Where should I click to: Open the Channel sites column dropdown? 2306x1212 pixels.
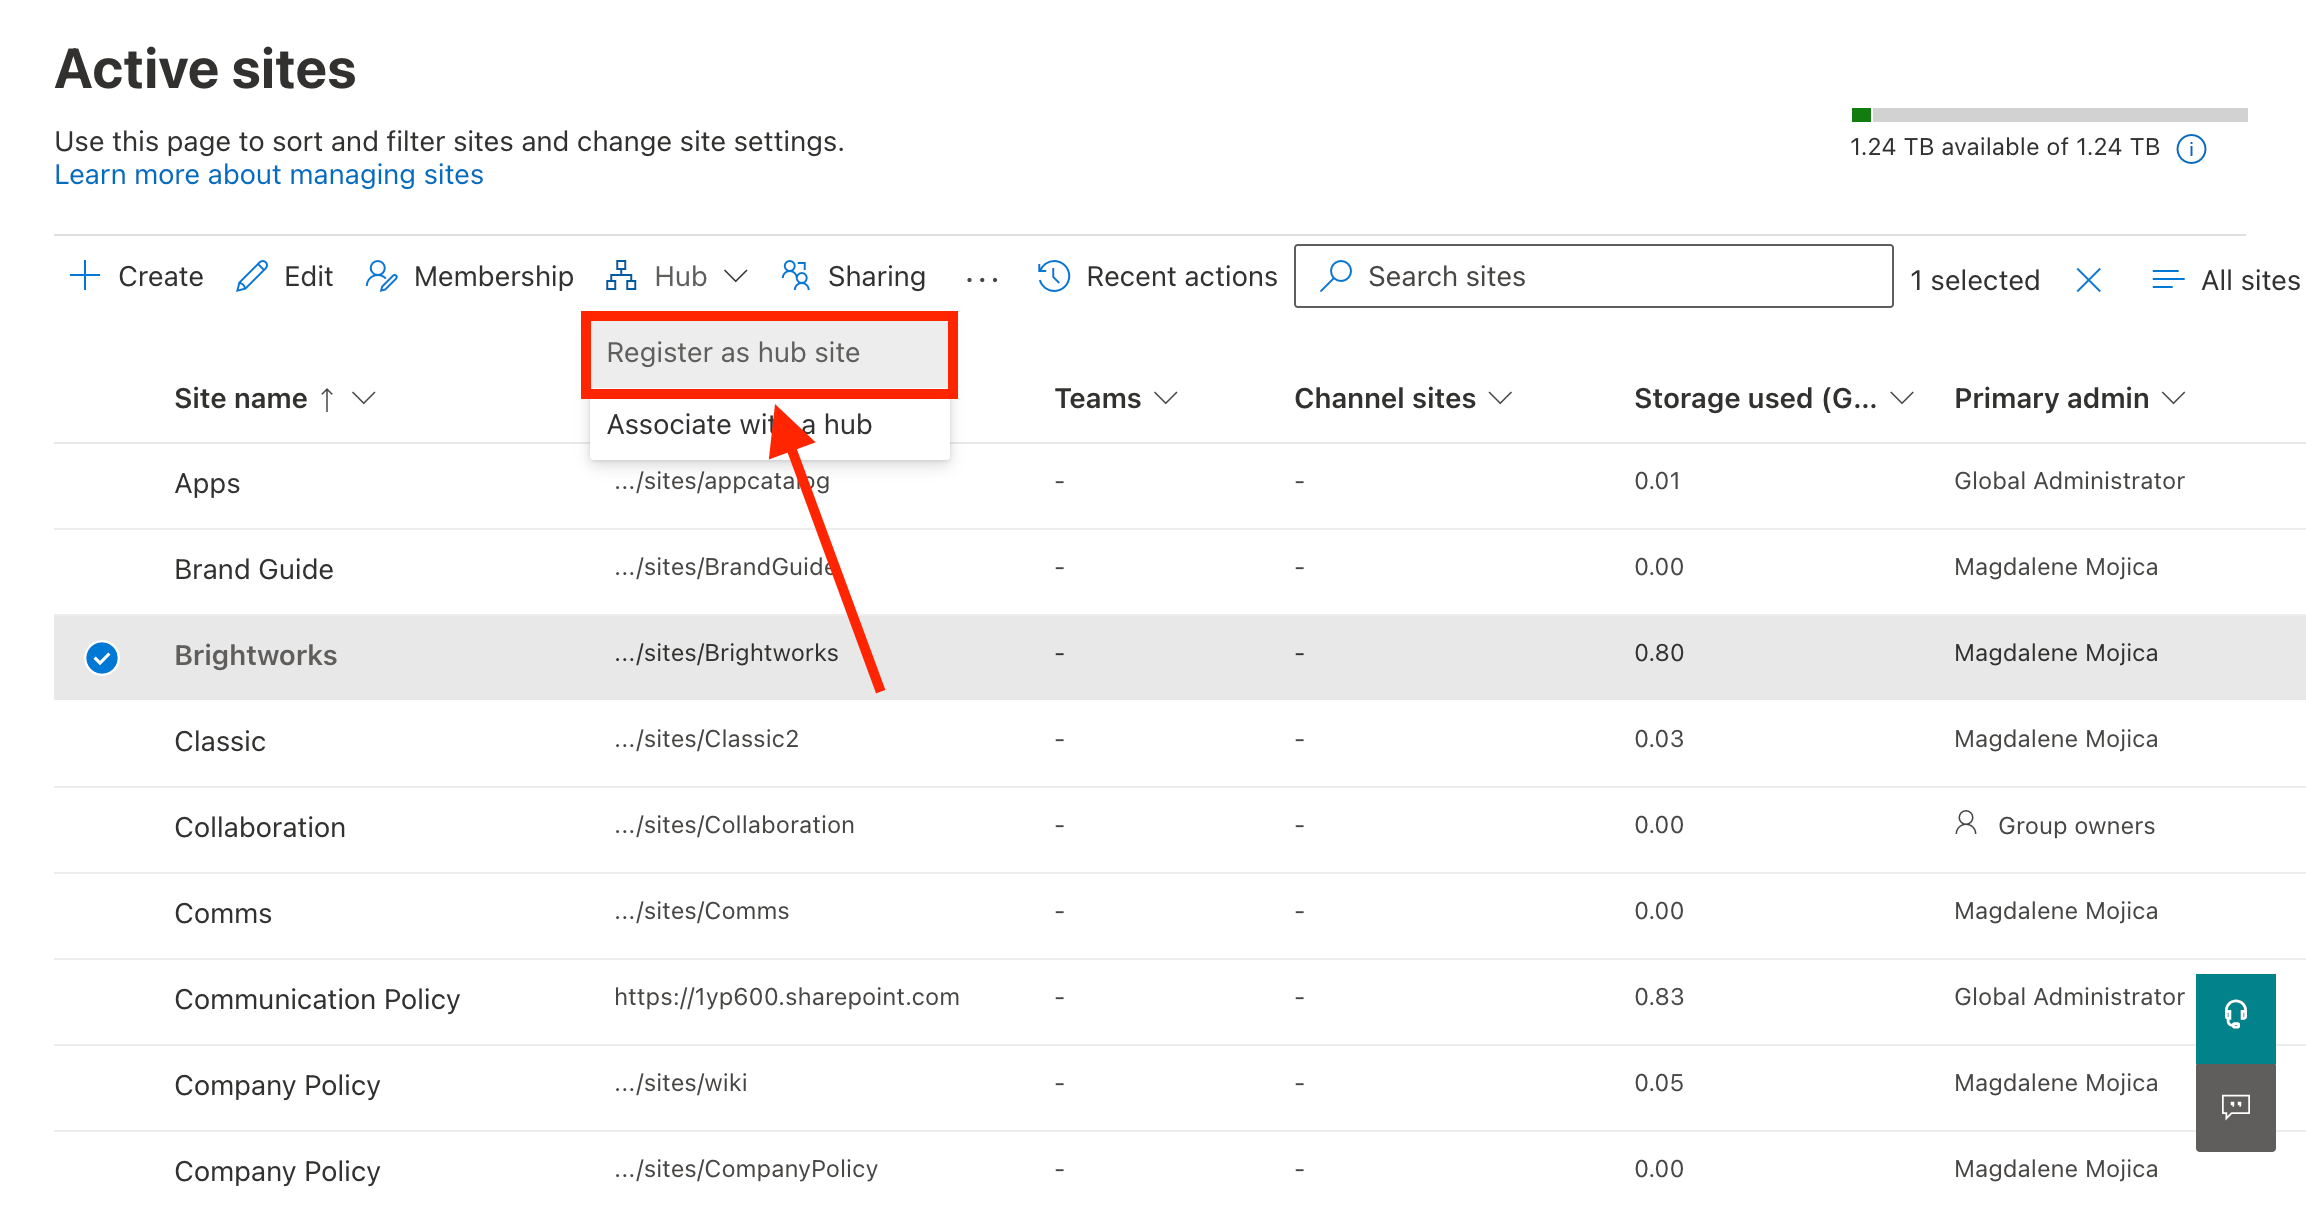tap(1500, 398)
